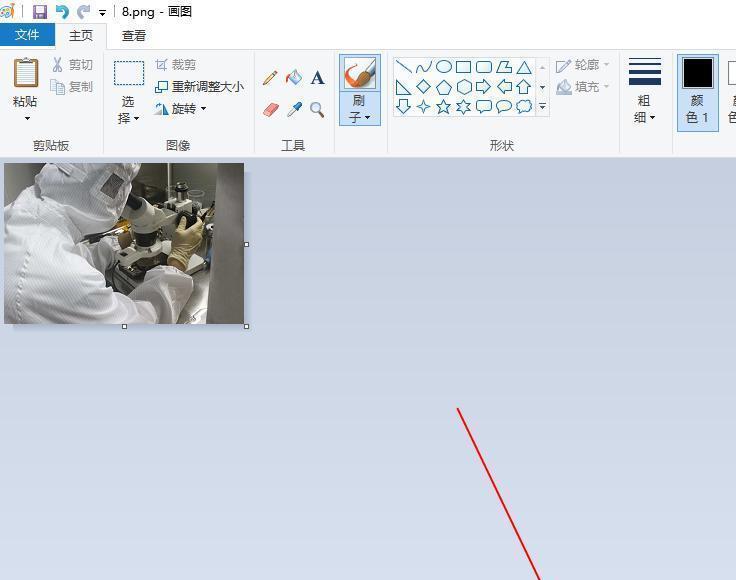Click the 粘贴 paste clipboard icon

tap(26, 73)
